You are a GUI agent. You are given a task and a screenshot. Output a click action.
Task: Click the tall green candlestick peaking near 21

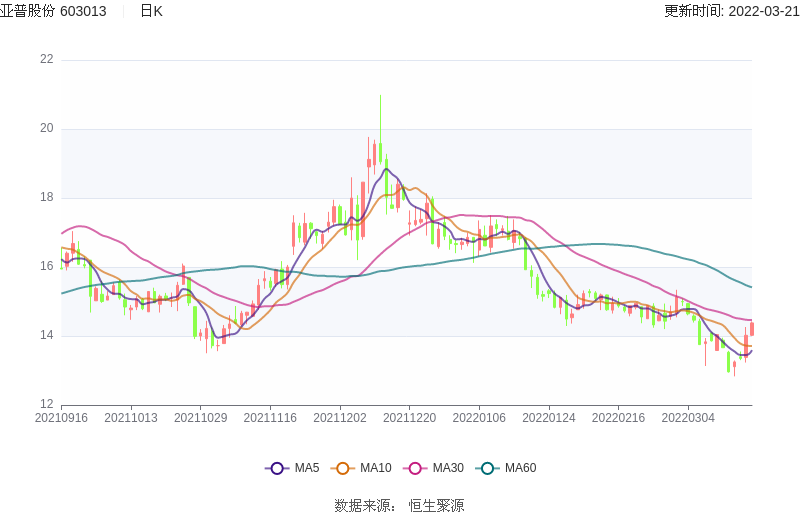[380, 130]
